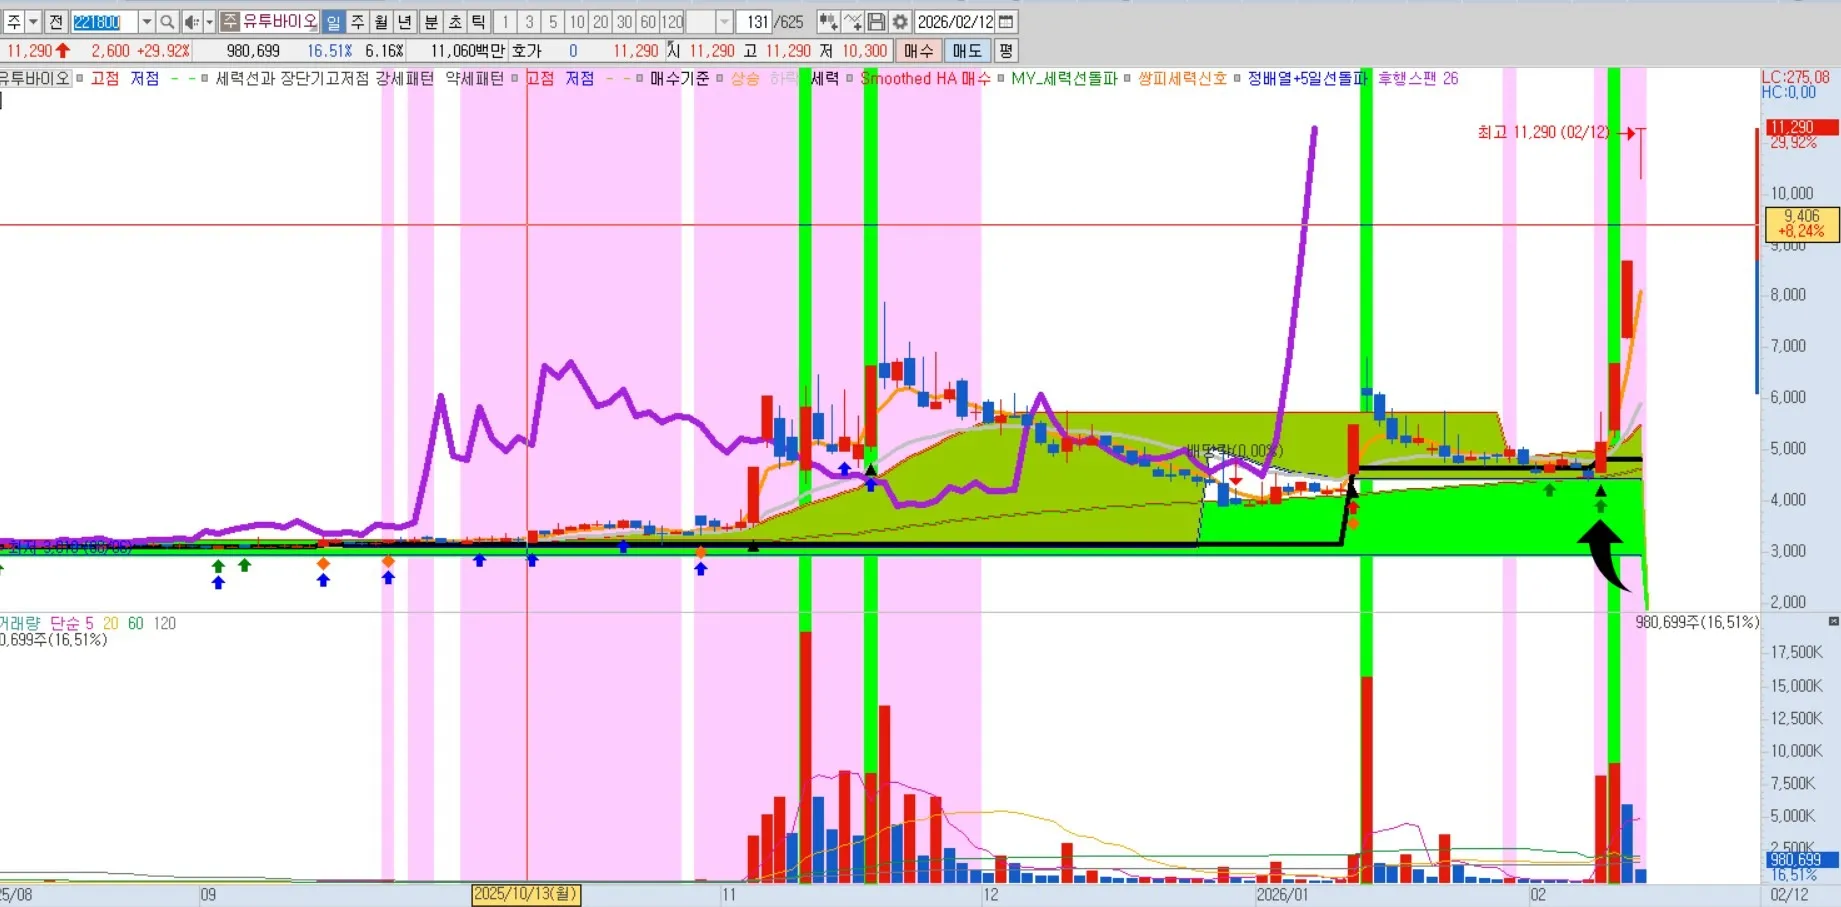
Task: Open the dropdown next to 주 selector
Action: click(33, 22)
